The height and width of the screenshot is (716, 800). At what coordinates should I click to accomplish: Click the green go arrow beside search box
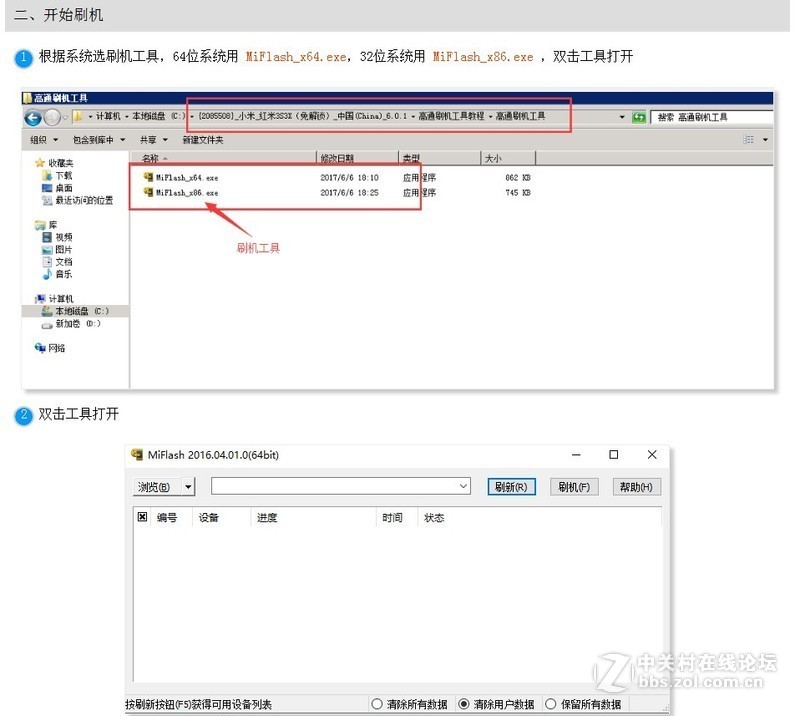click(x=638, y=116)
